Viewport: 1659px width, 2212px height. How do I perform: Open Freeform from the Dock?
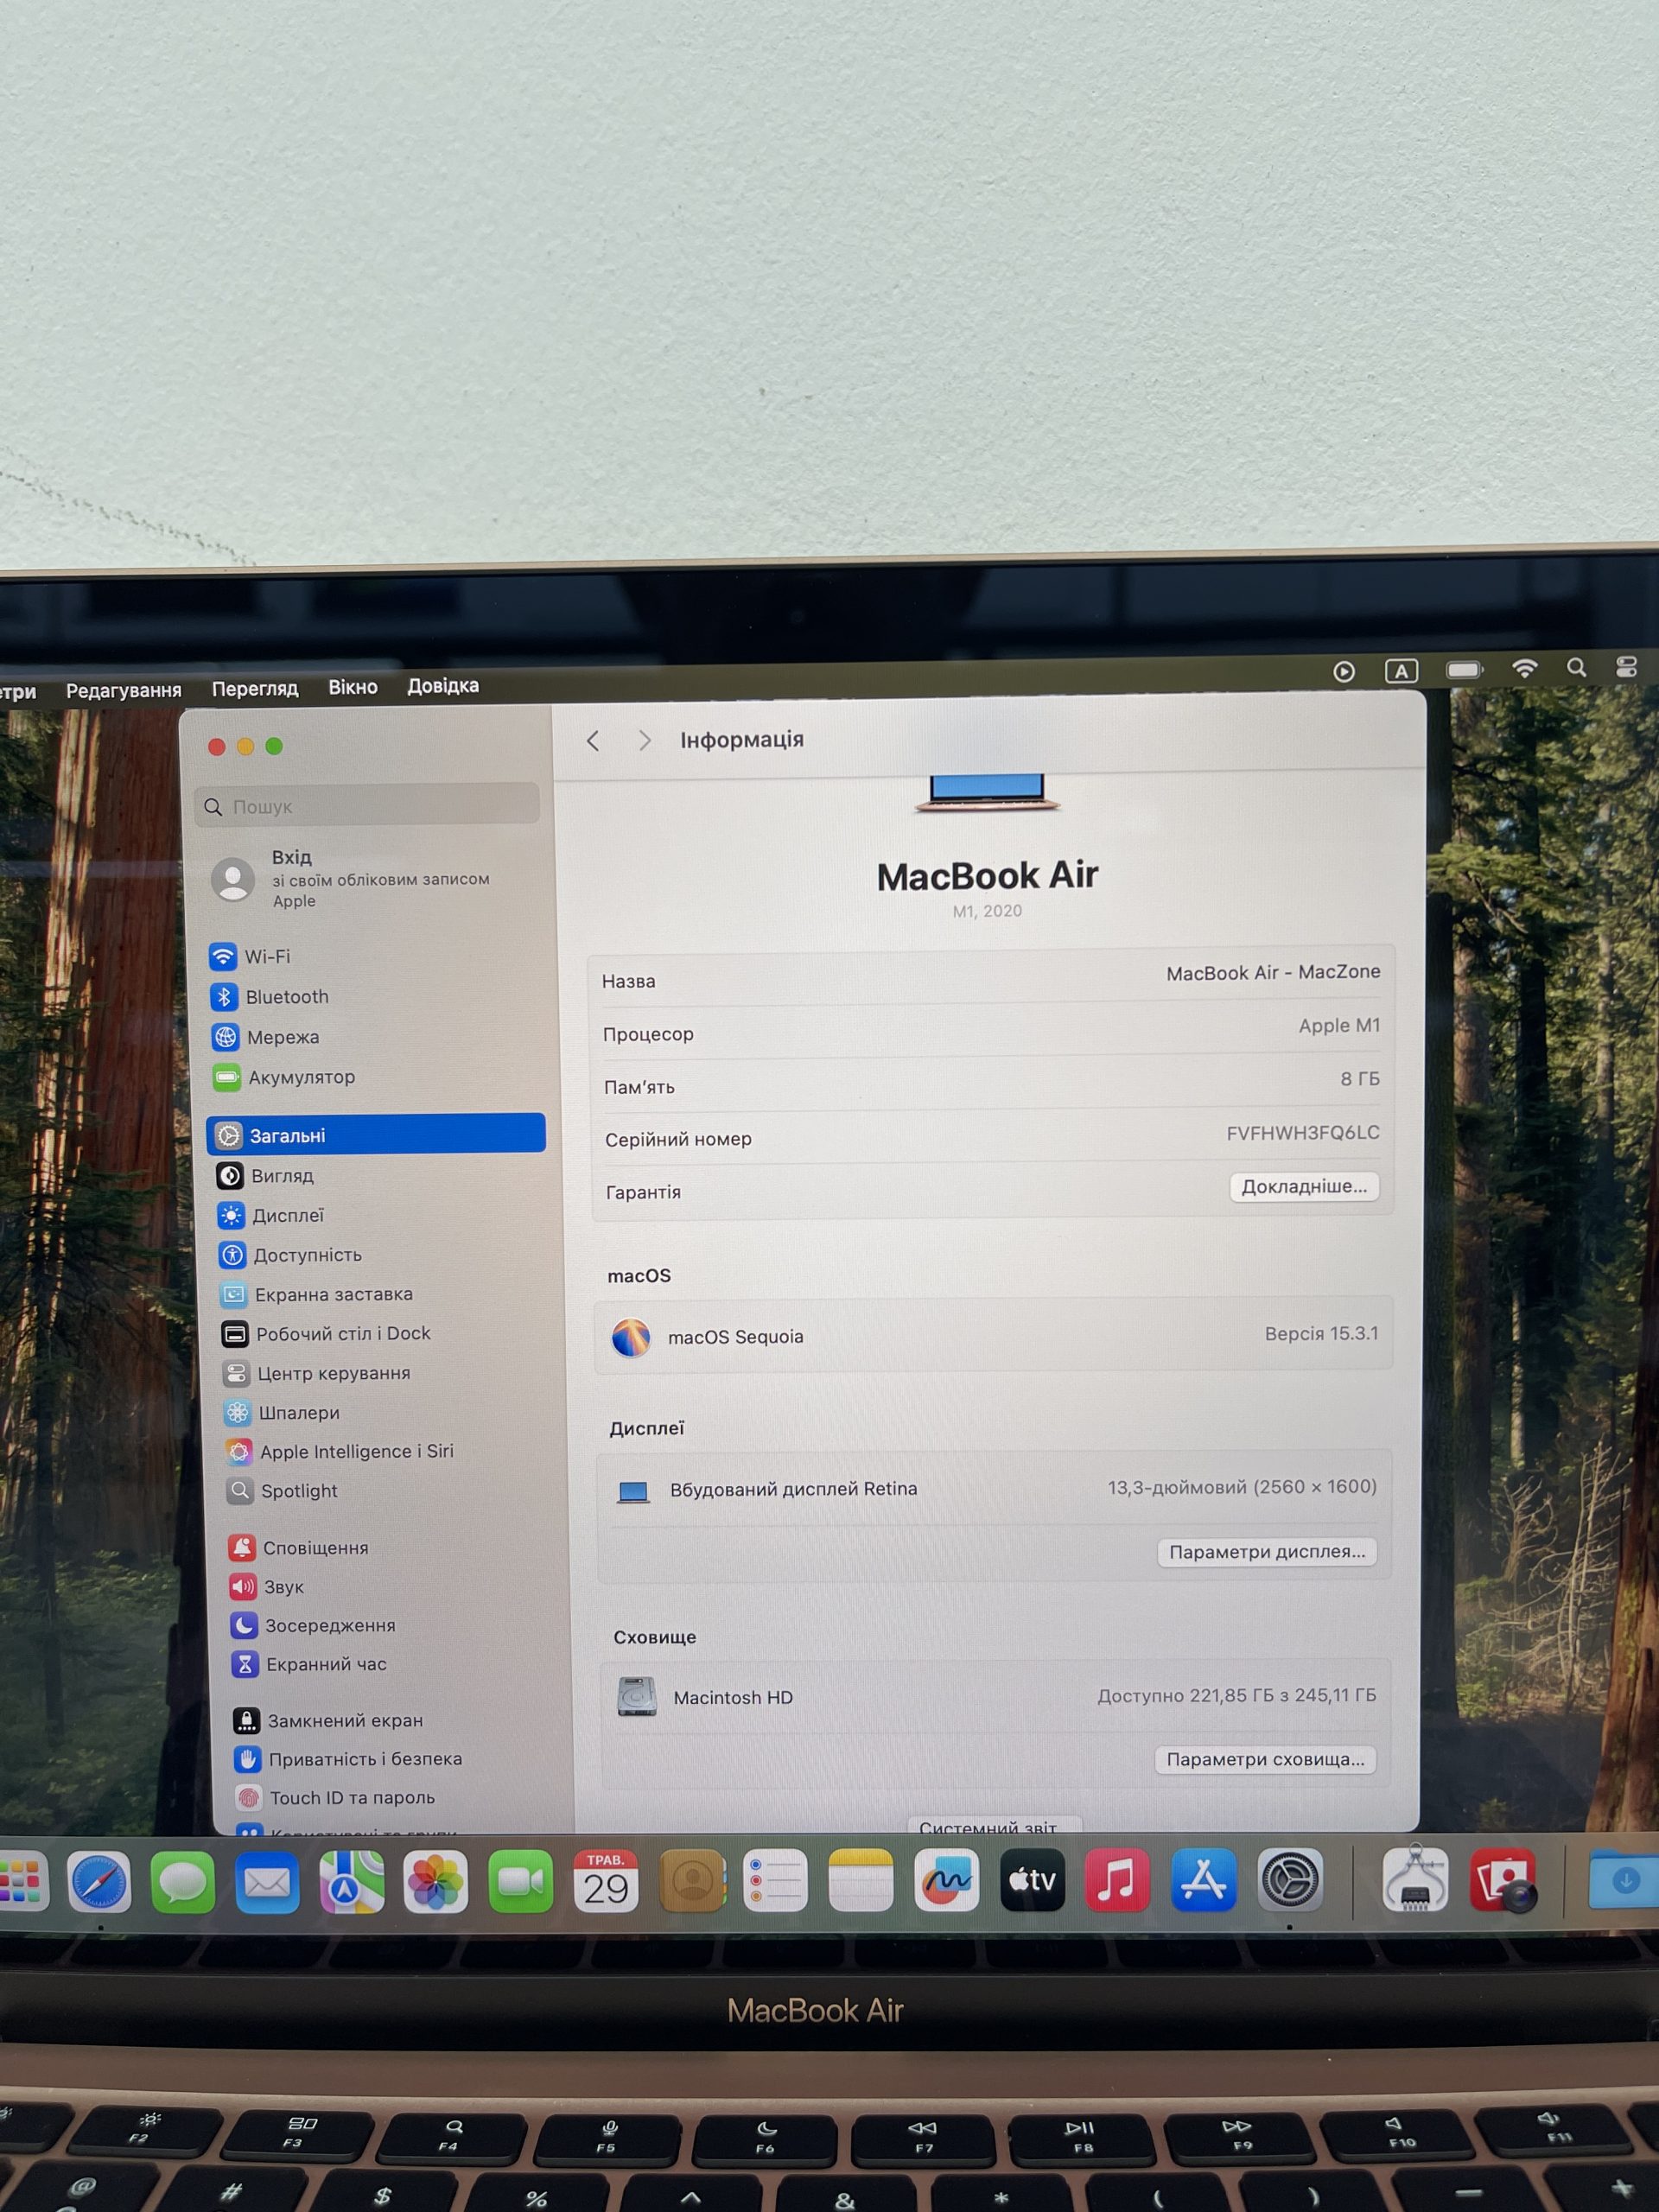pyautogui.click(x=947, y=1881)
